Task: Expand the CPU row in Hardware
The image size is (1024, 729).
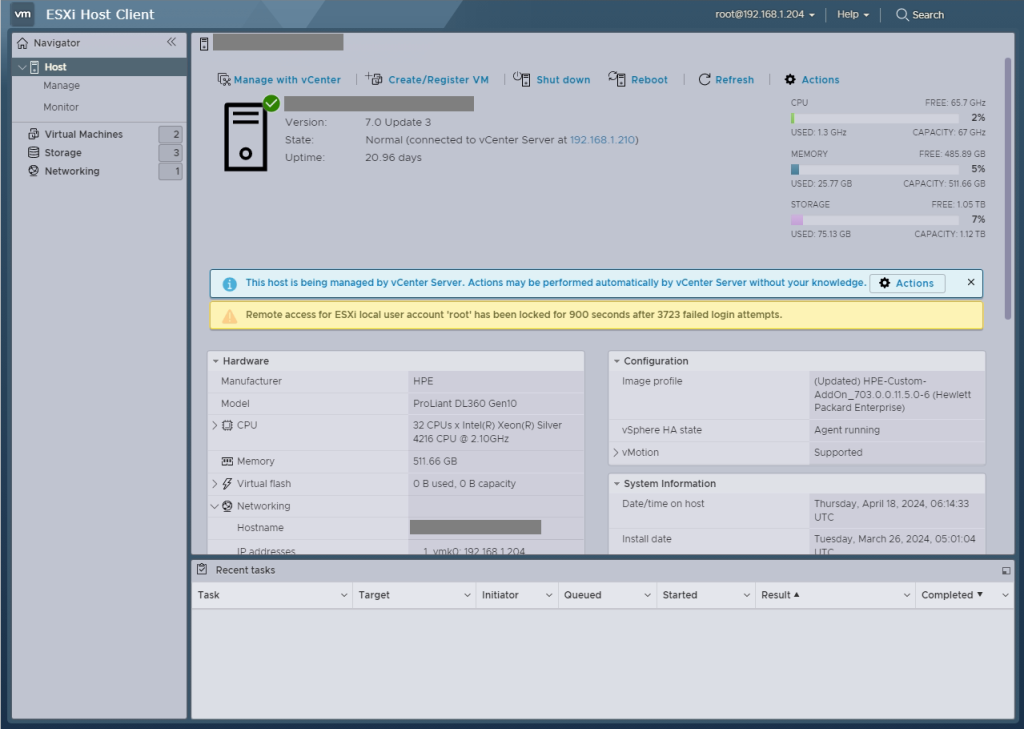Action: click(x=214, y=425)
